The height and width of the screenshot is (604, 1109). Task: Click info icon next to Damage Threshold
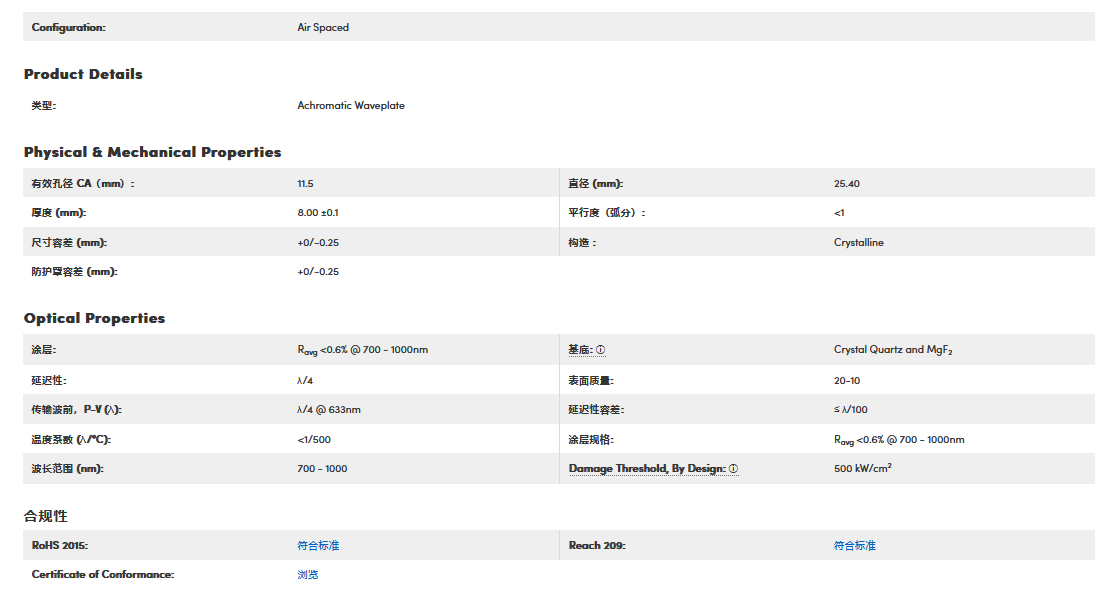pyautogui.click(x=733, y=469)
